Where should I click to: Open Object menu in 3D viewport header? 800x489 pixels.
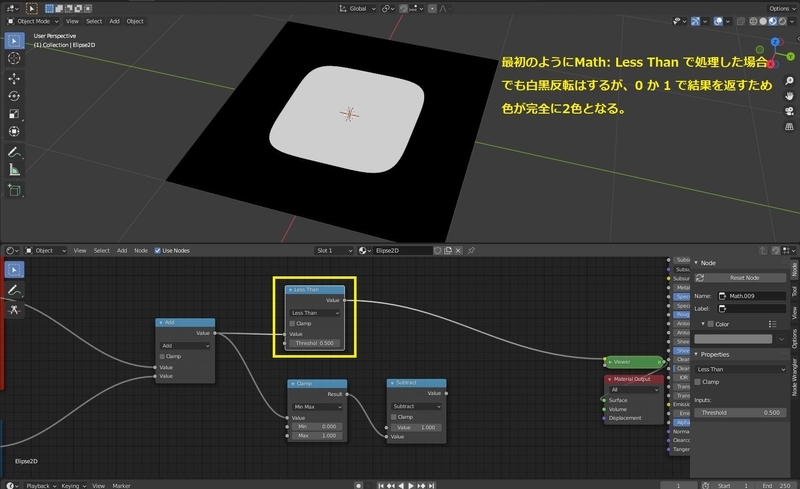(x=135, y=21)
